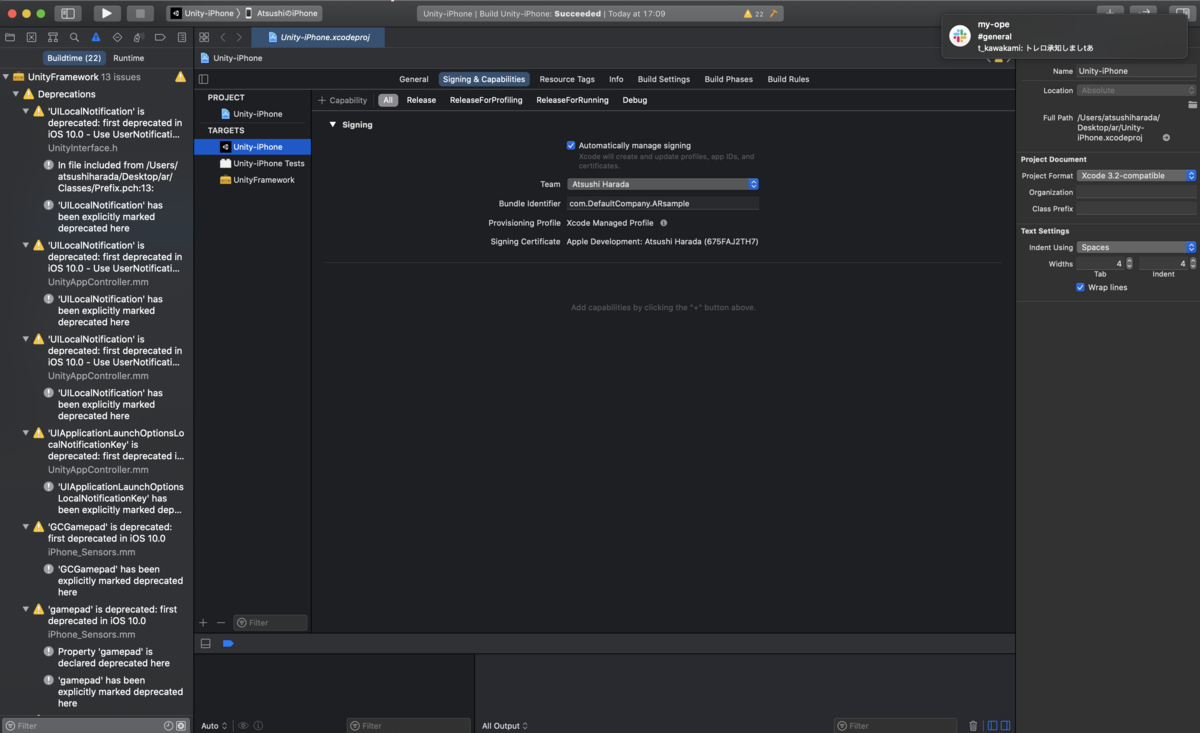Open Project Format dropdown
Image resolution: width=1200 pixels, height=733 pixels.
1136,175
